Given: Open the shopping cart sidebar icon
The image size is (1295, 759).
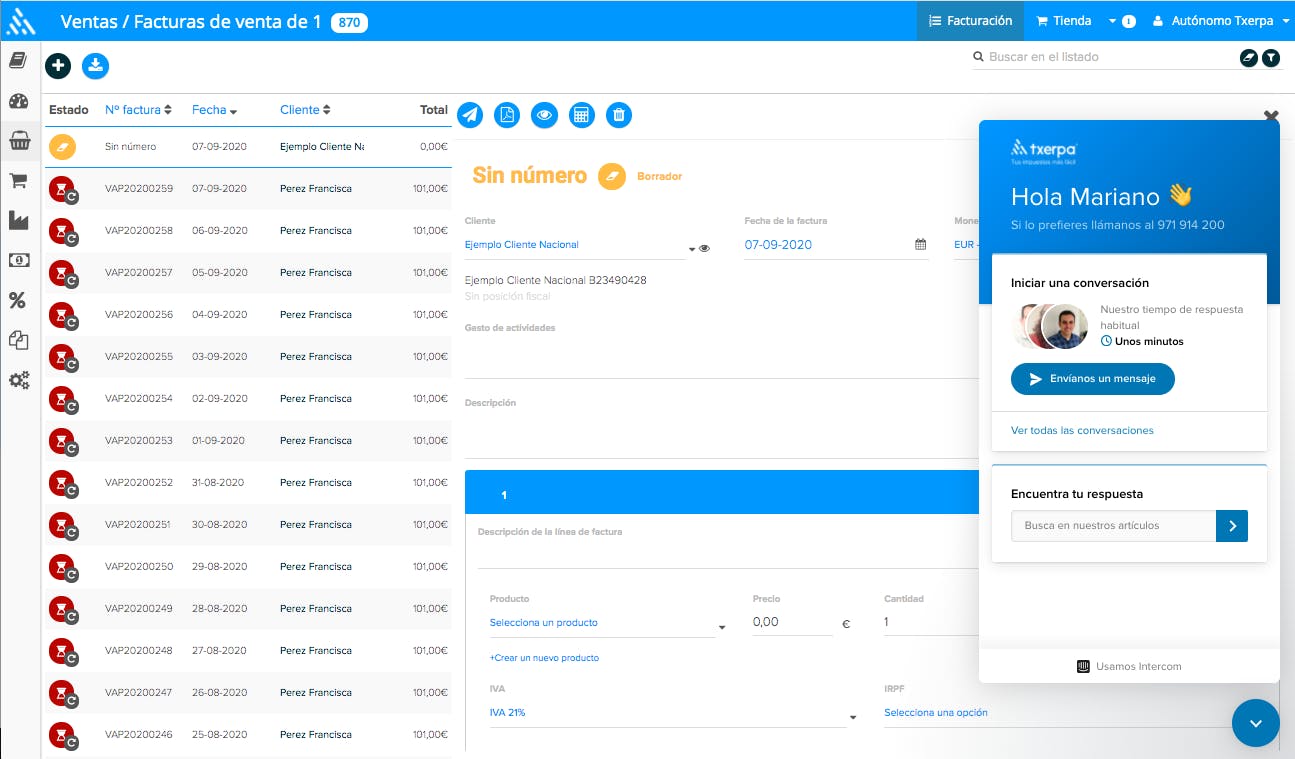Looking at the screenshot, I should click(18, 180).
